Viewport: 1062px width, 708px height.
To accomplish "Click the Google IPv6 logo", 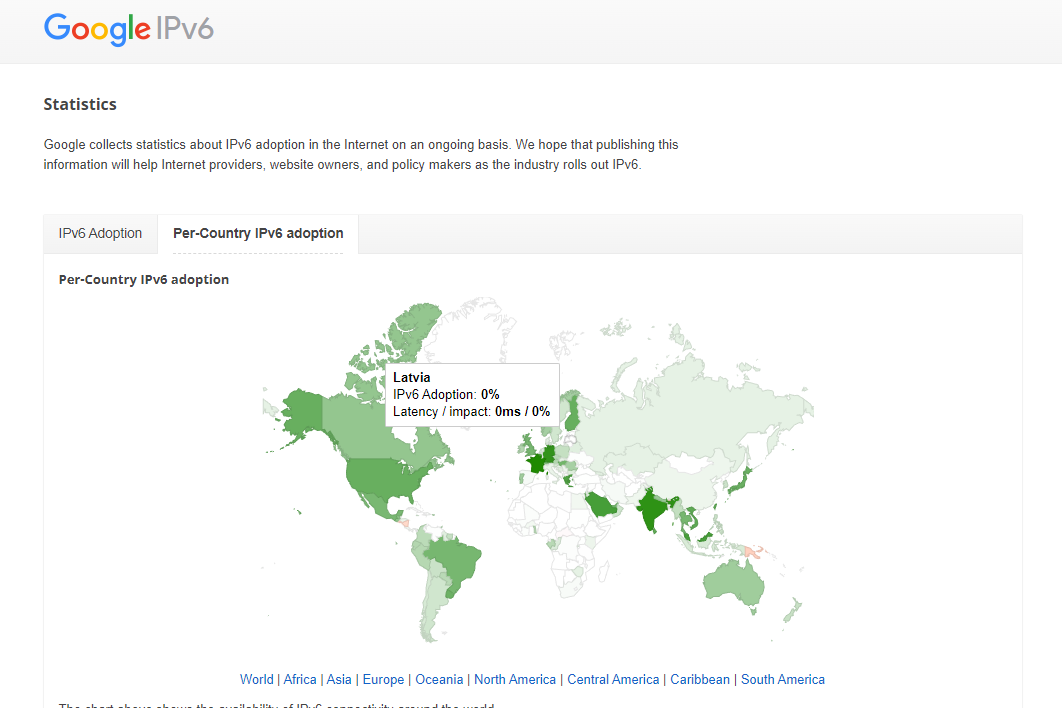I will 129,29.
